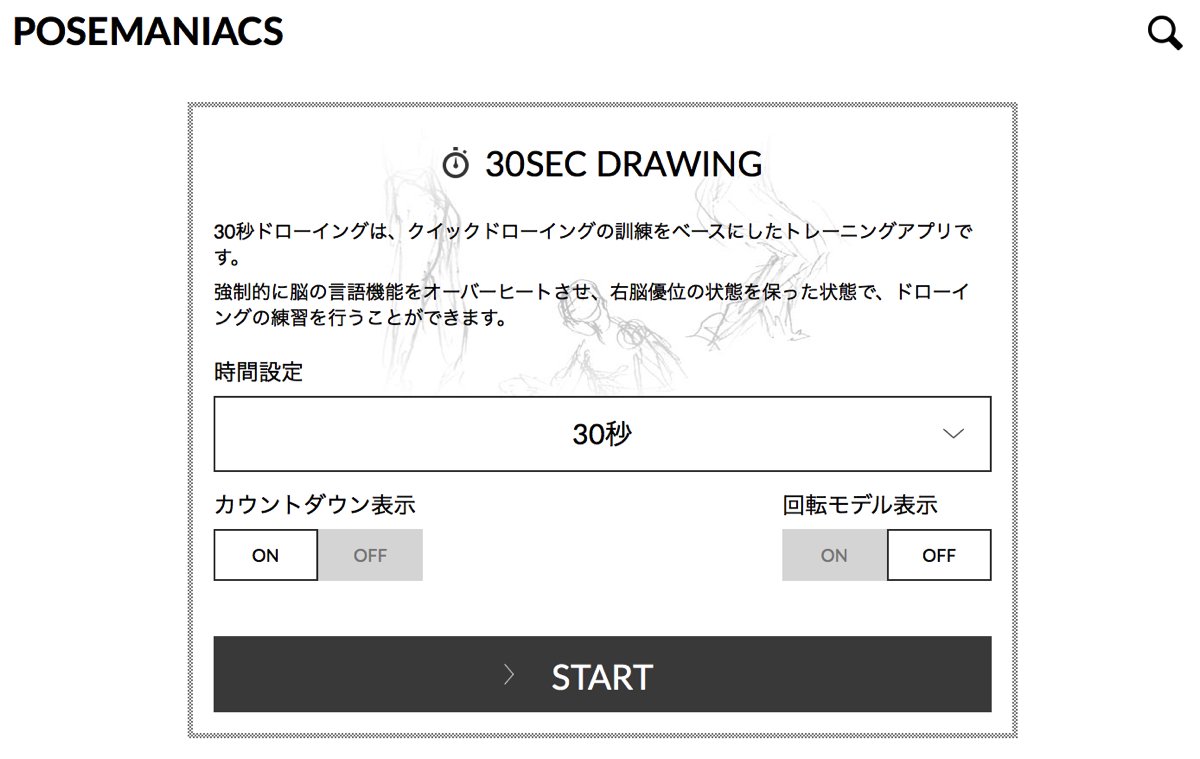
Task: Turn カウントダウン表示 OFF
Action: tap(370, 555)
